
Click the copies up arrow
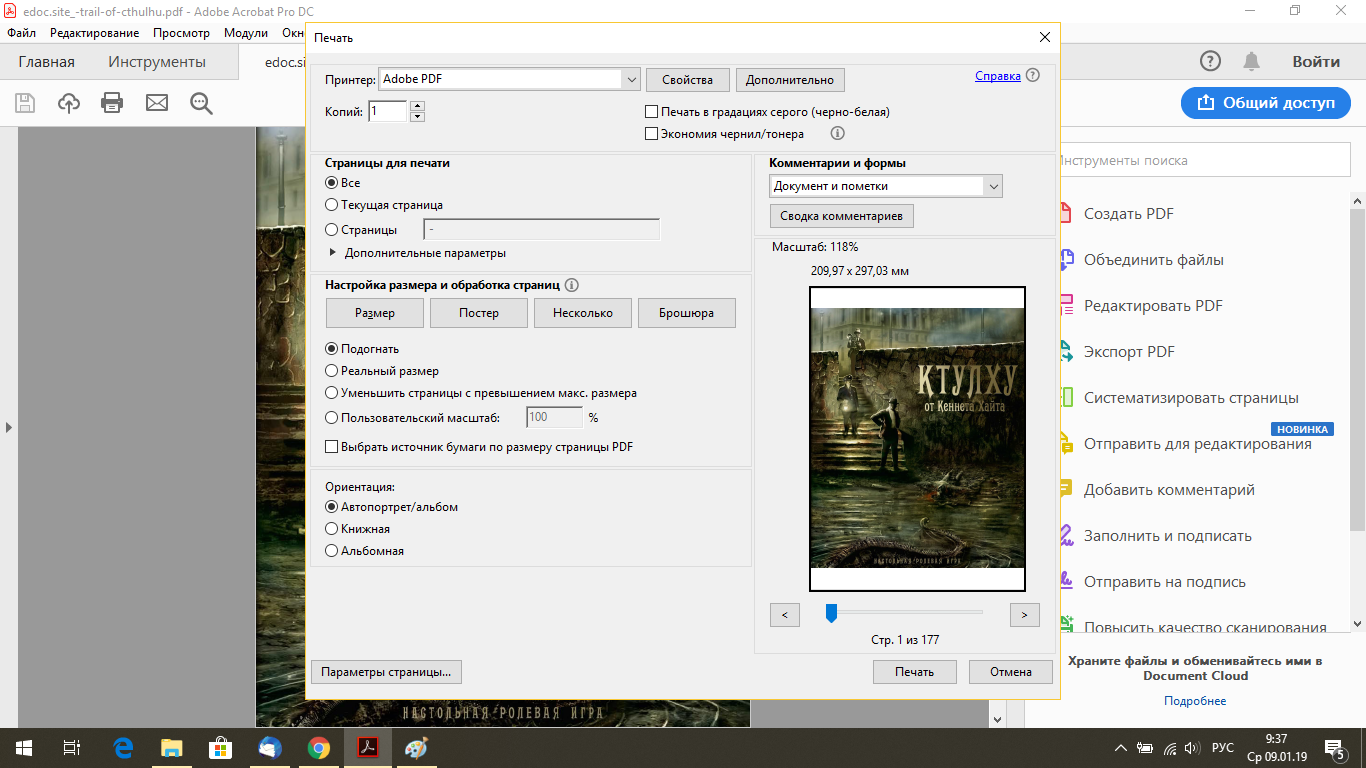tap(417, 106)
